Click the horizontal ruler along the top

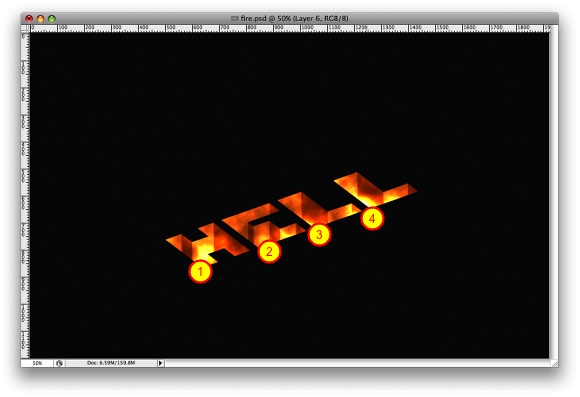pos(290,28)
